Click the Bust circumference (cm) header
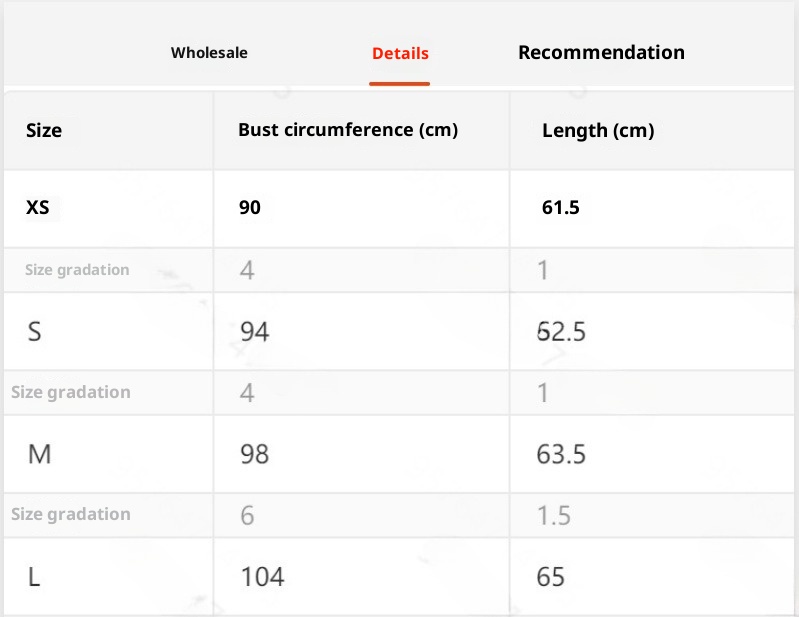799x617 pixels. pyautogui.click(x=347, y=131)
